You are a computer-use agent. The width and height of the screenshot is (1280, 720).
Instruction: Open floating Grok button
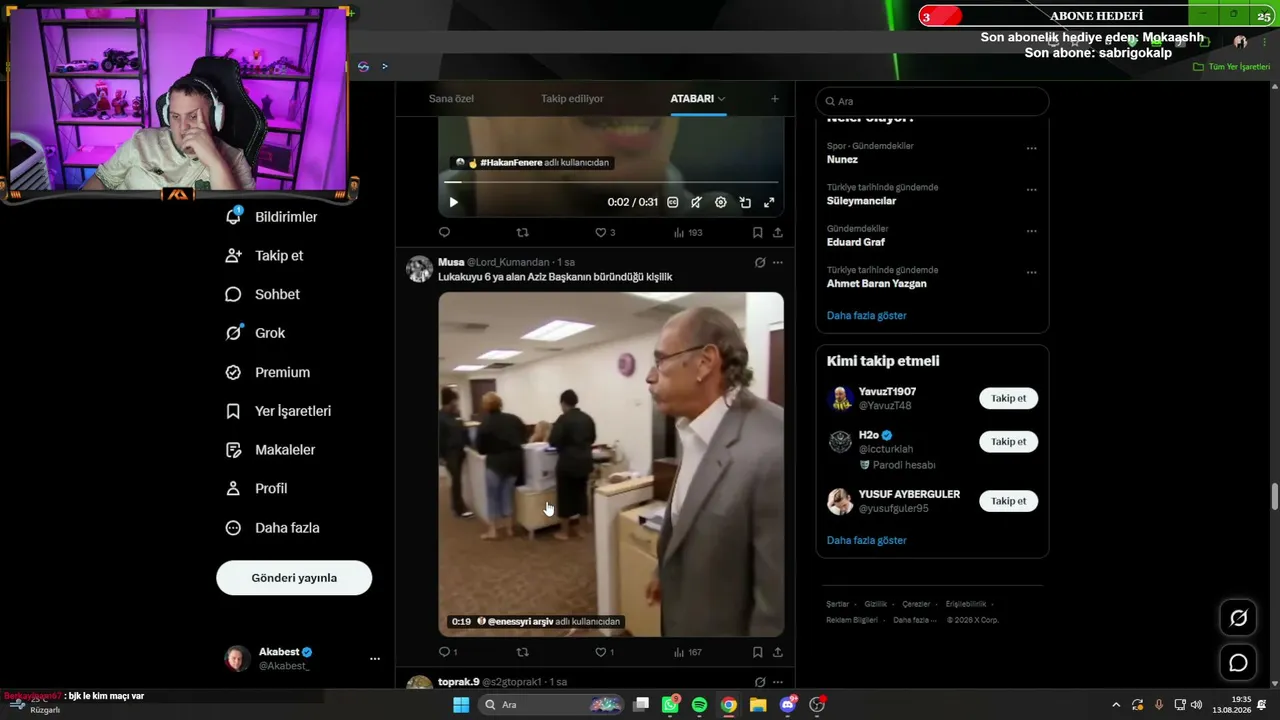coord(1238,618)
